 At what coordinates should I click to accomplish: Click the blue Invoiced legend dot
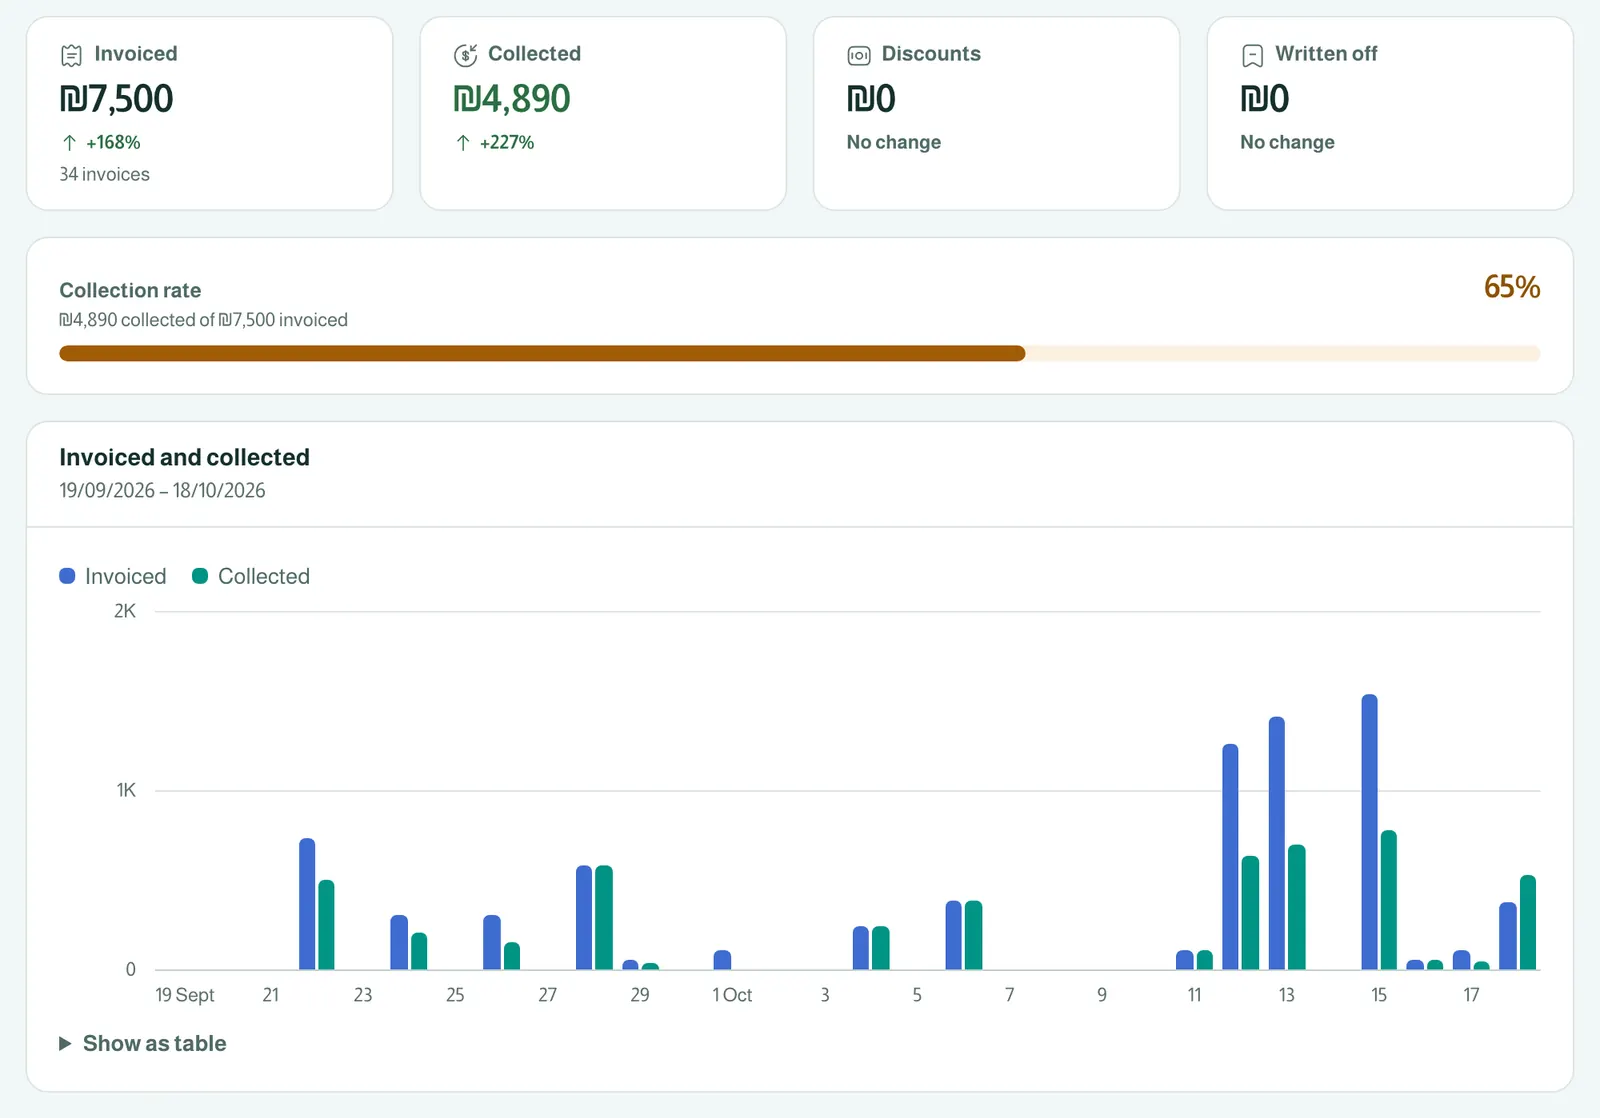click(x=68, y=576)
